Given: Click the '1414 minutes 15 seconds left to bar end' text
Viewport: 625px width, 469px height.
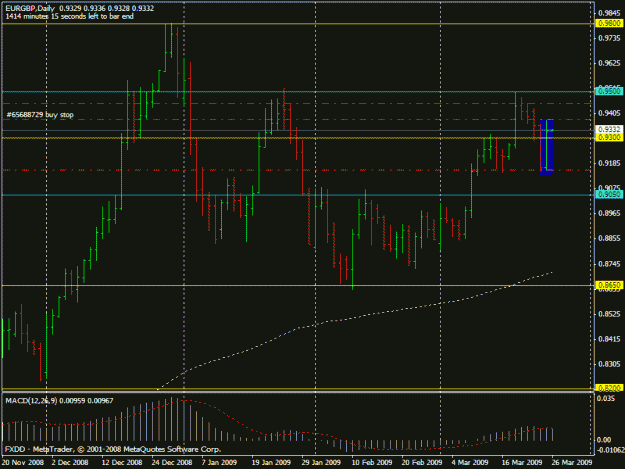Looking at the screenshot, I should [x=69, y=16].
